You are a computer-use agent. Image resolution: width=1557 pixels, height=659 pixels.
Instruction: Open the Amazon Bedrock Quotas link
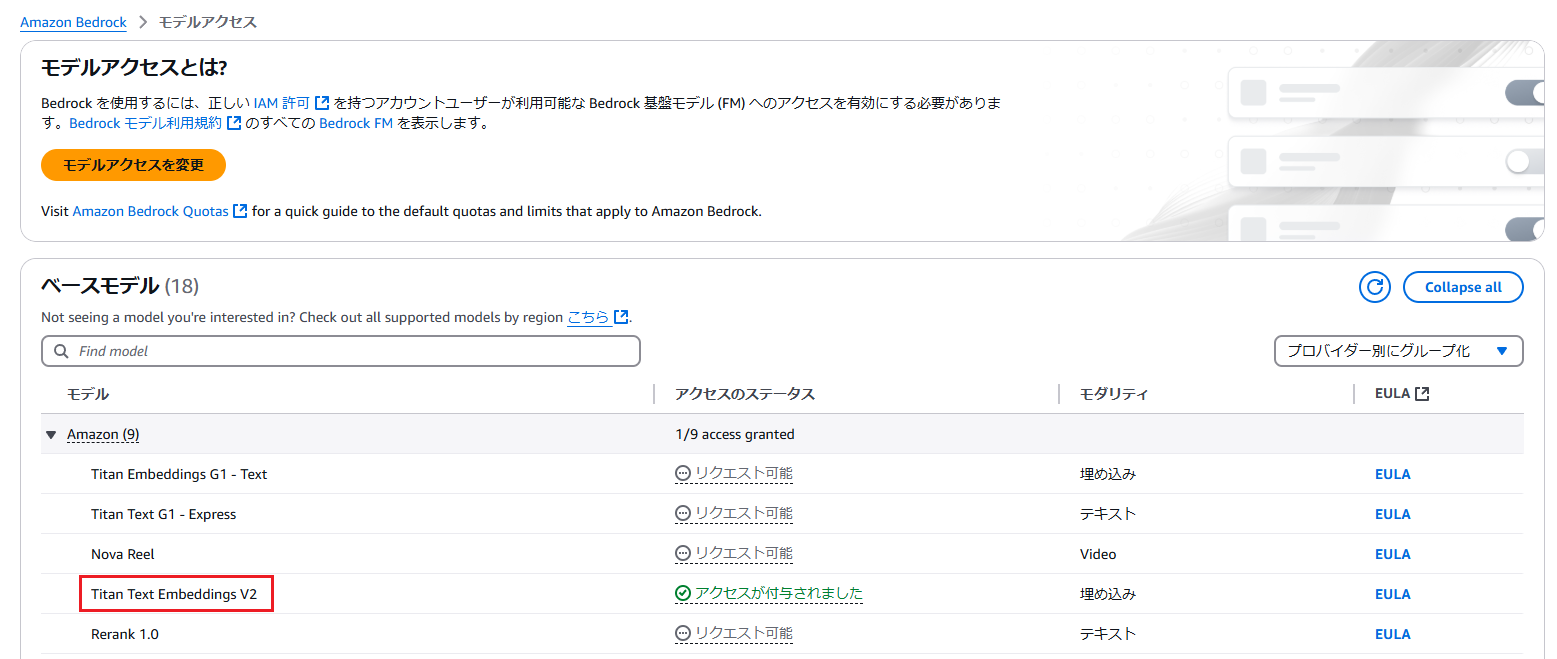(151, 212)
